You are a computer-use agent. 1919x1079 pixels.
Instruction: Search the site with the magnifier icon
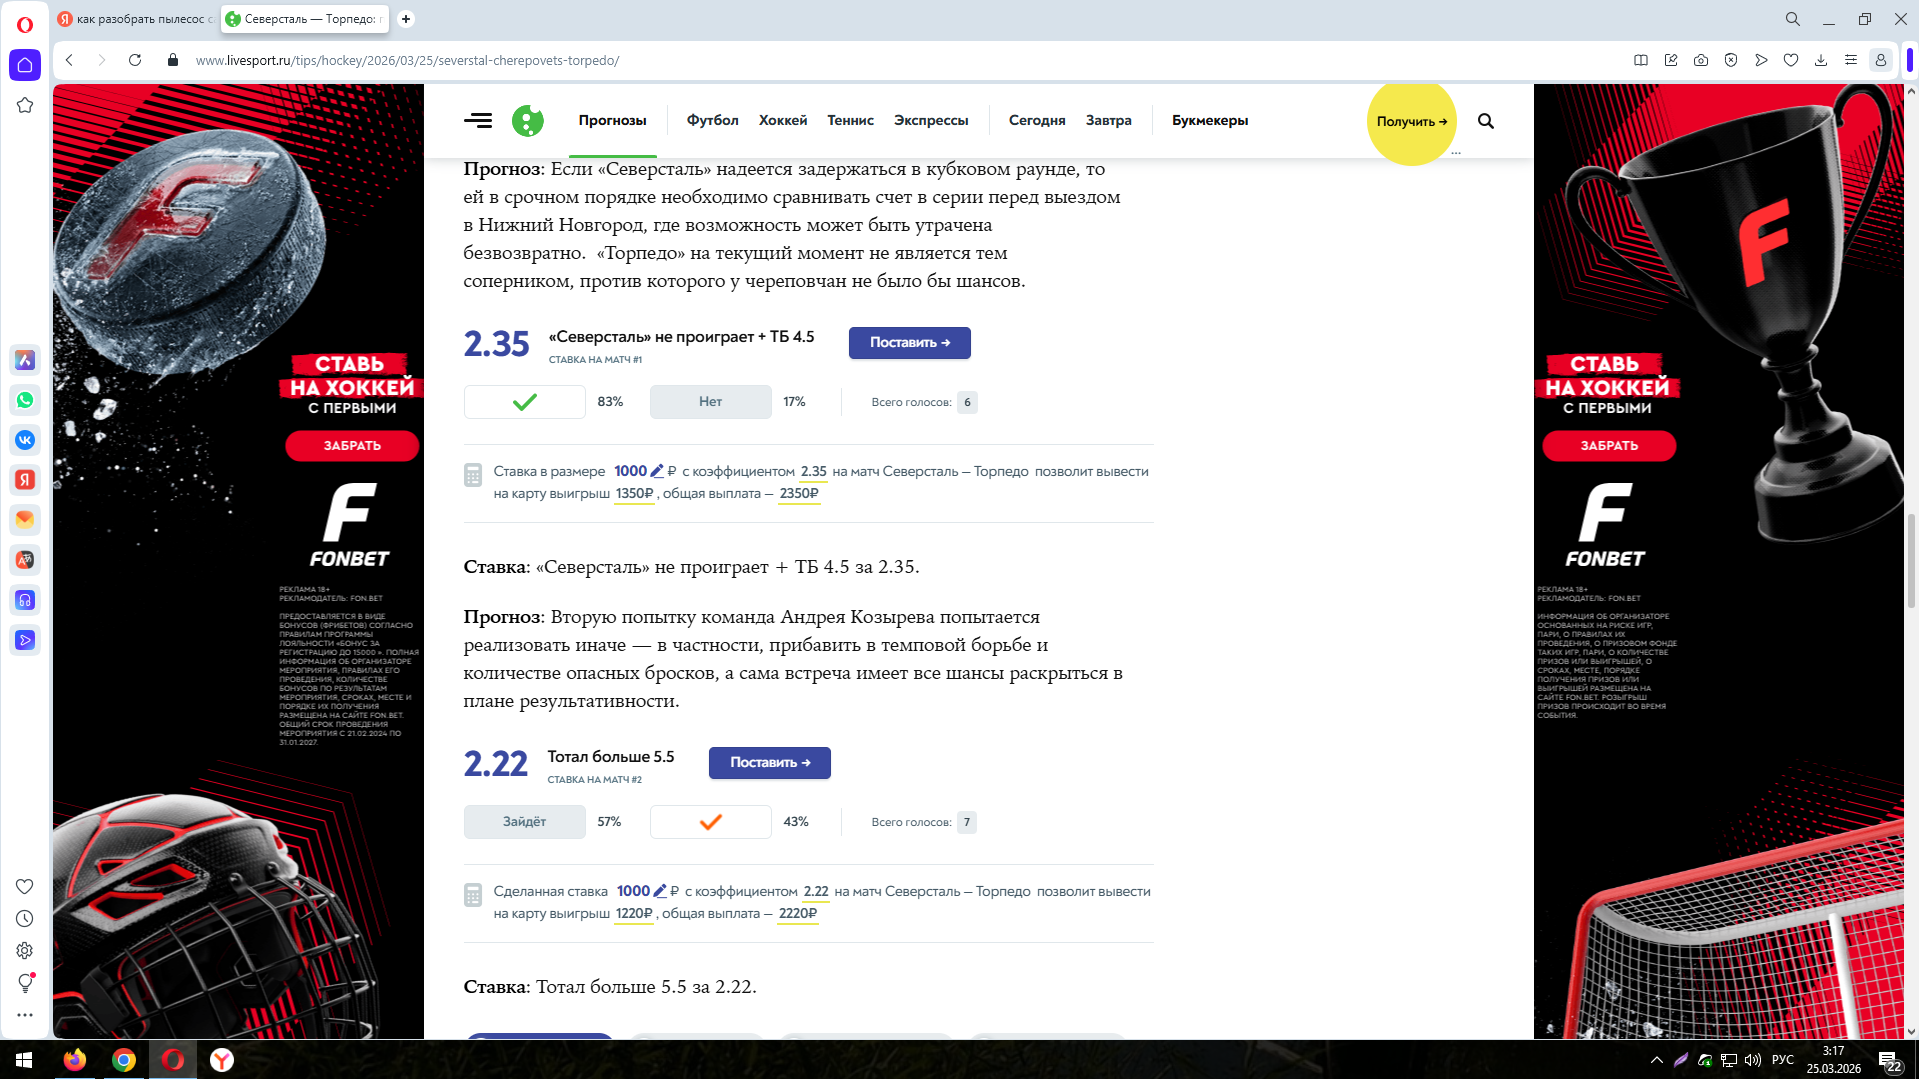(1486, 121)
